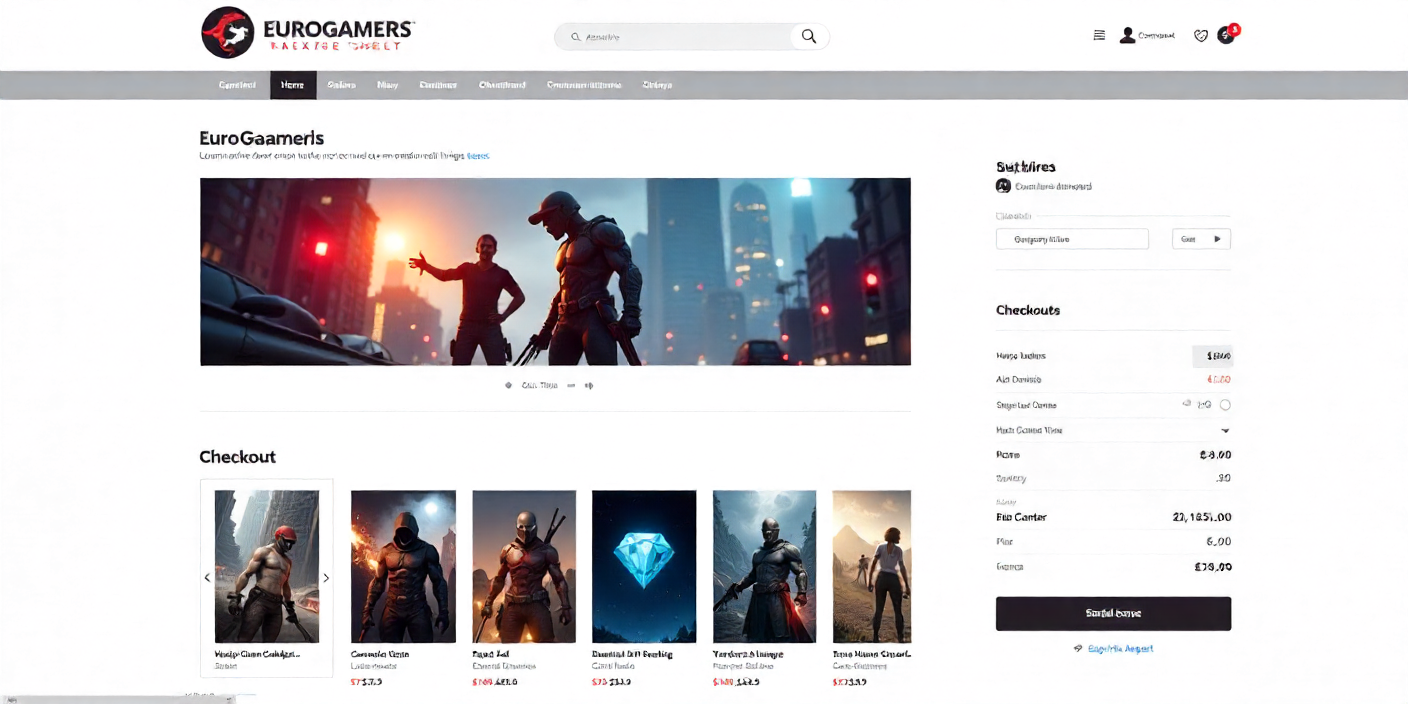Select the radio button next to the toggle
The width and height of the screenshot is (1408, 704).
click(x=1226, y=404)
